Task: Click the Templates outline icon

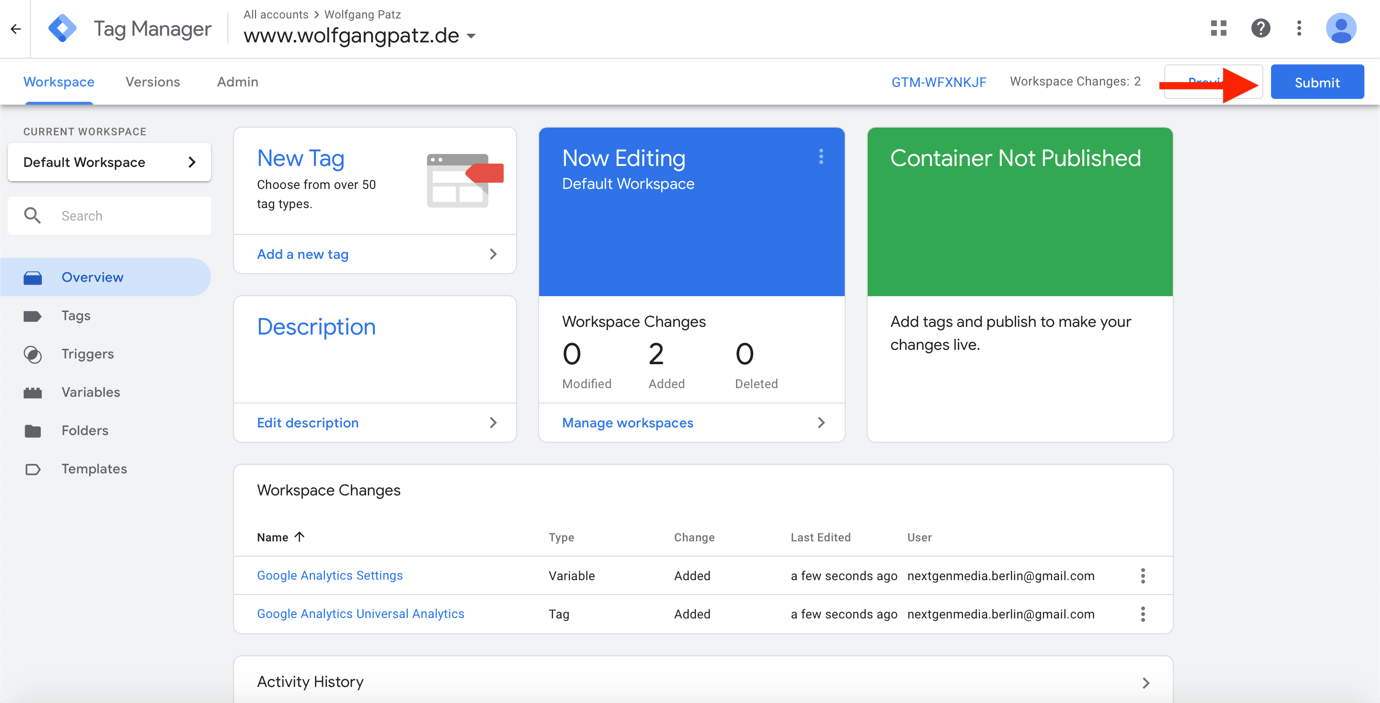Action: [33, 469]
